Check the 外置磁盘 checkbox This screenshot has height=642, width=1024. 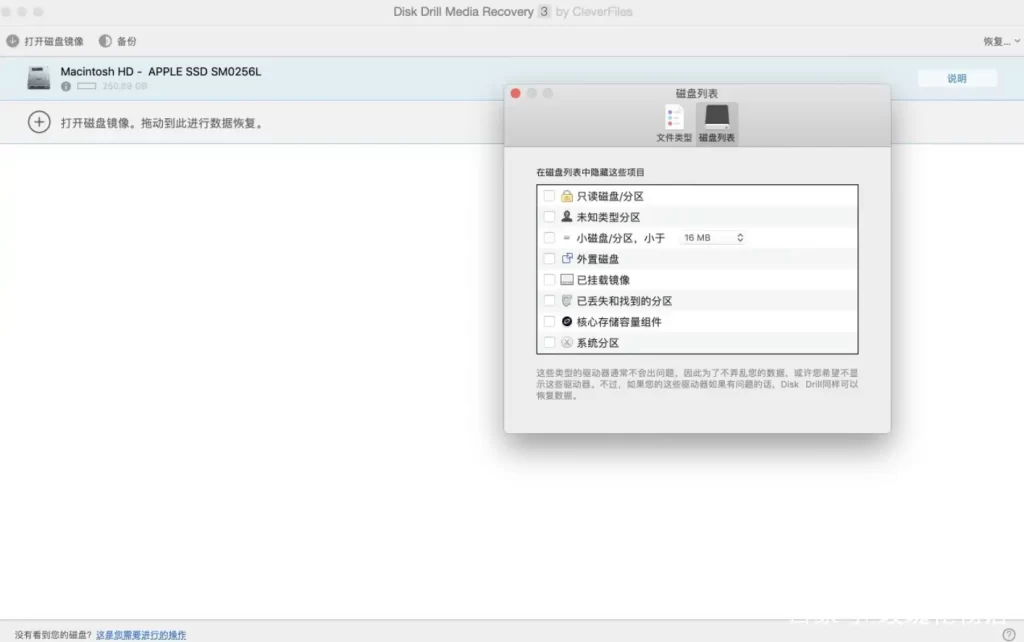[549, 259]
